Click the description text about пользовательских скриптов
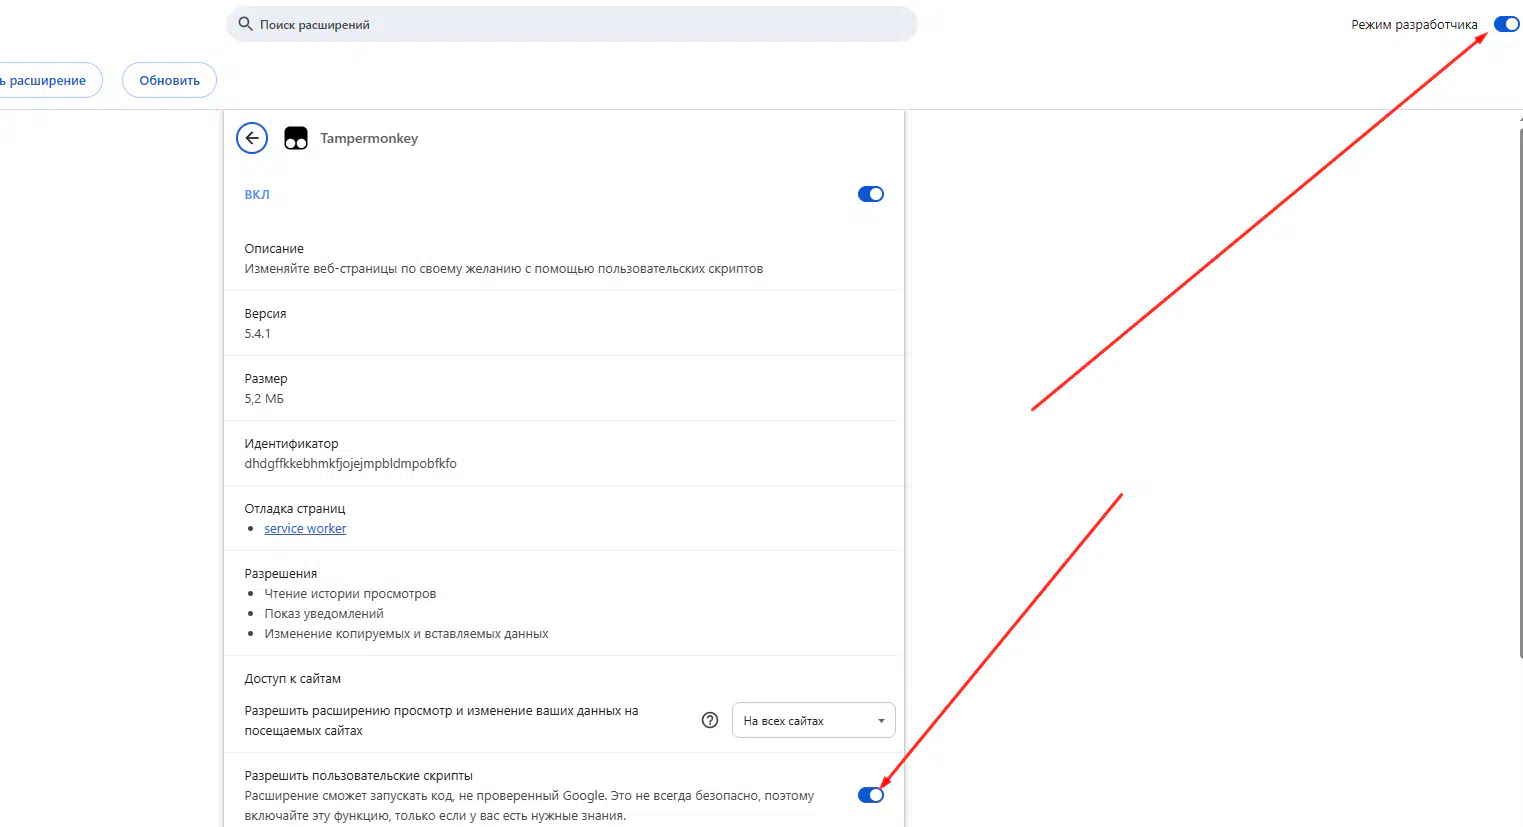Viewport: 1523px width, 827px height. coord(504,268)
